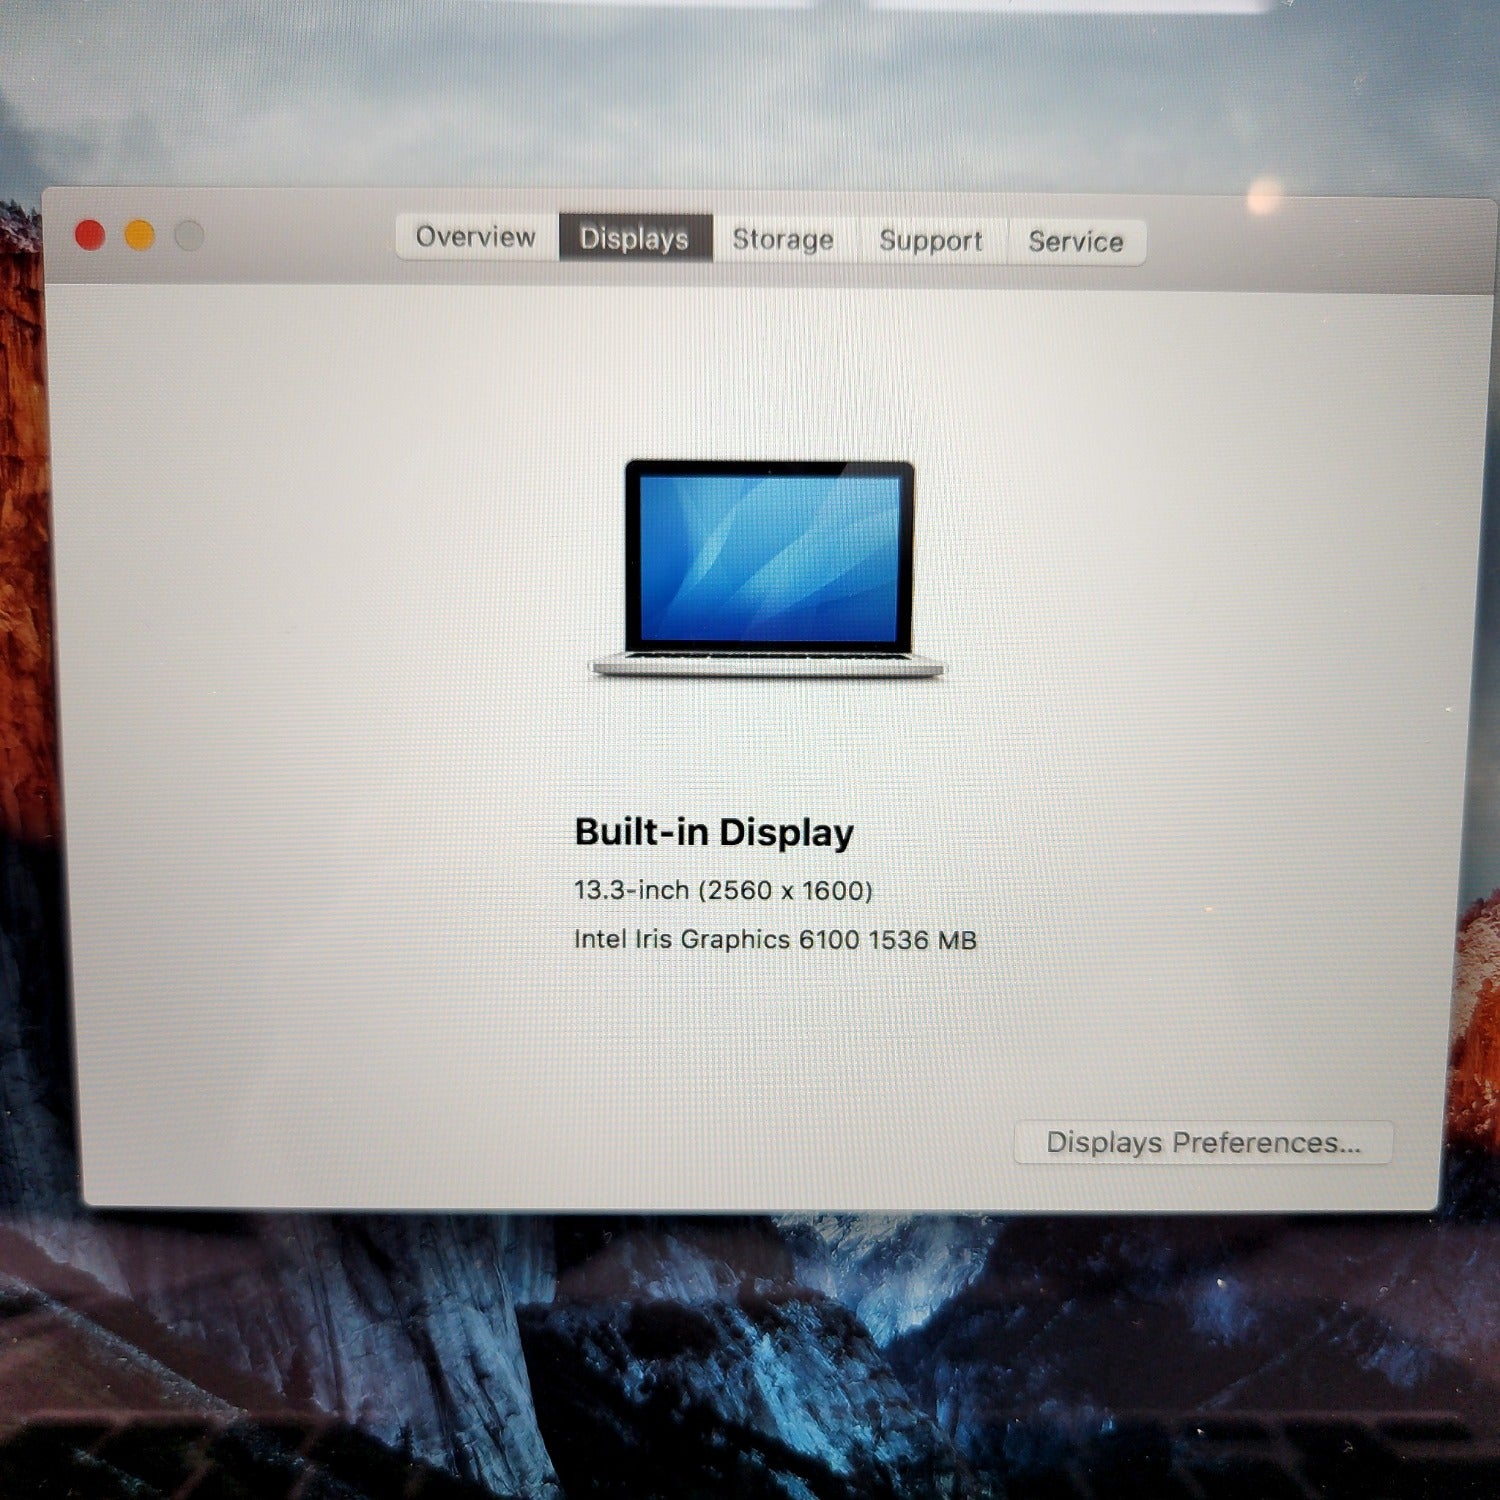
Task: Close the About This Mac window
Action: coord(90,235)
